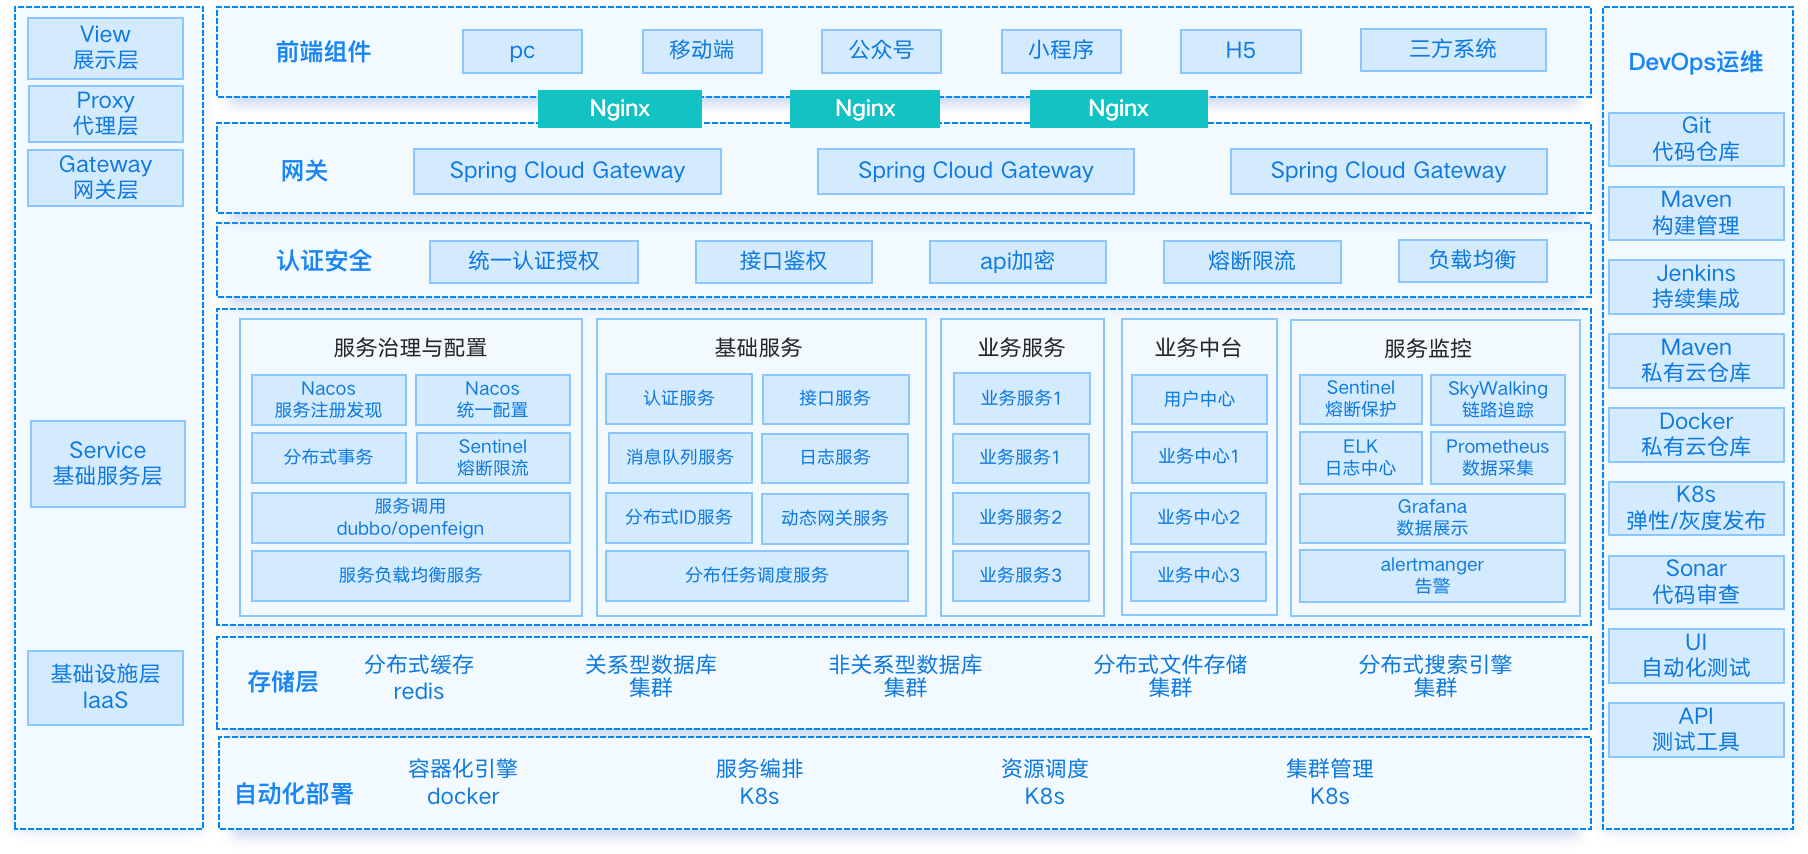Viewport: 1808px width, 854px height.
Task: Click the Jenkins 持续集成 box
Action: tap(1697, 287)
